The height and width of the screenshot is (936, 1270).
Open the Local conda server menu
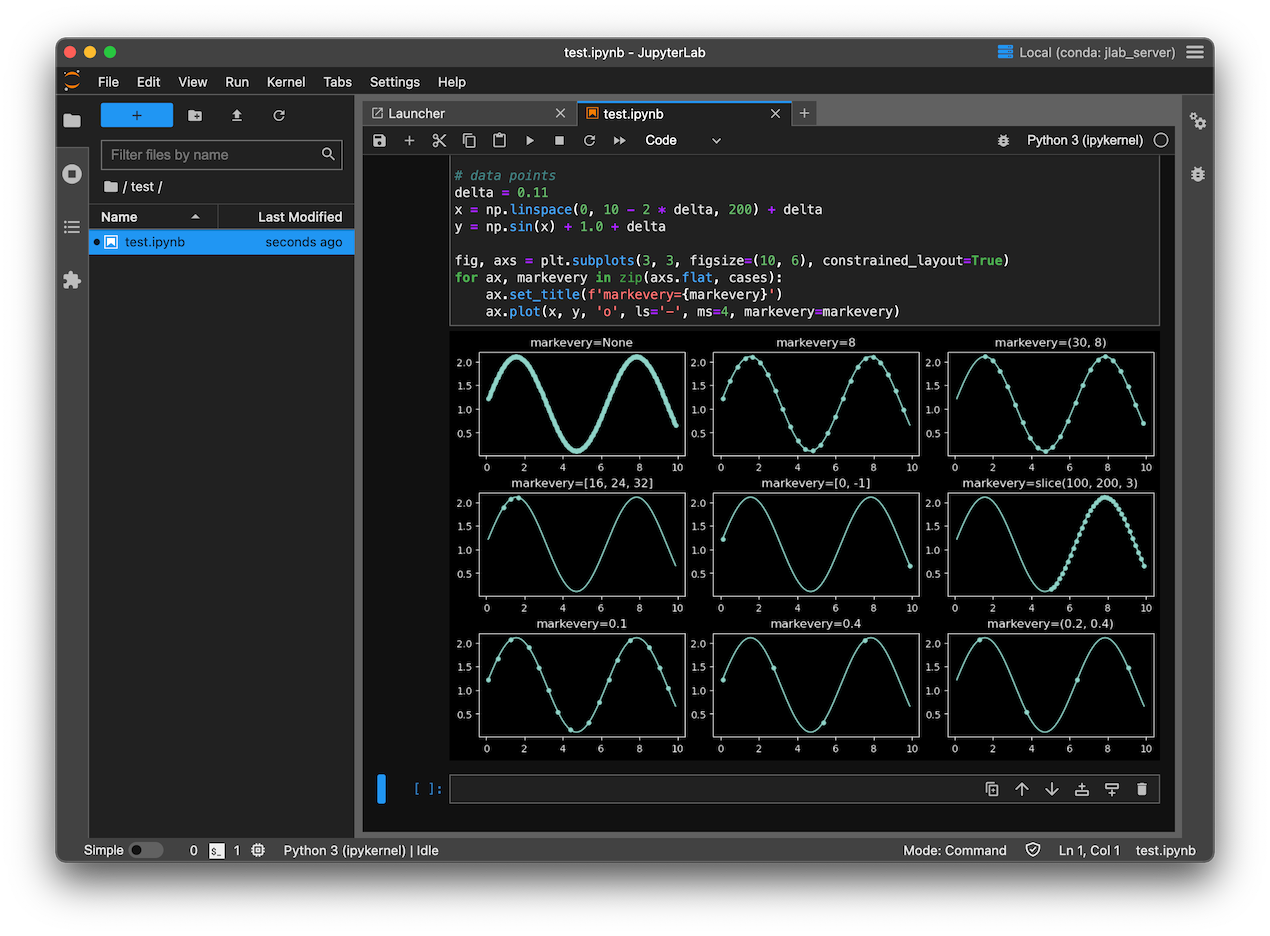pyautogui.click(x=1087, y=52)
